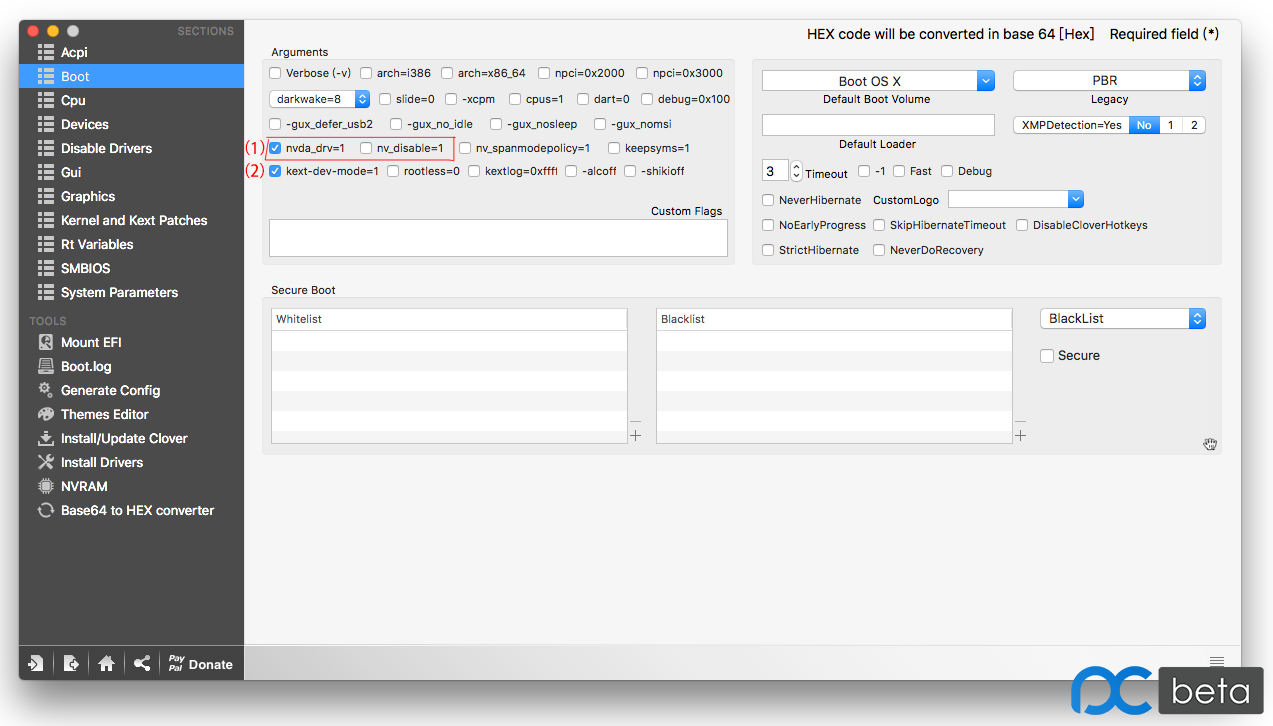This screenshot has height=726, width=1273.
Task: Click the PayPal Donate button
Action: [200, 663]
